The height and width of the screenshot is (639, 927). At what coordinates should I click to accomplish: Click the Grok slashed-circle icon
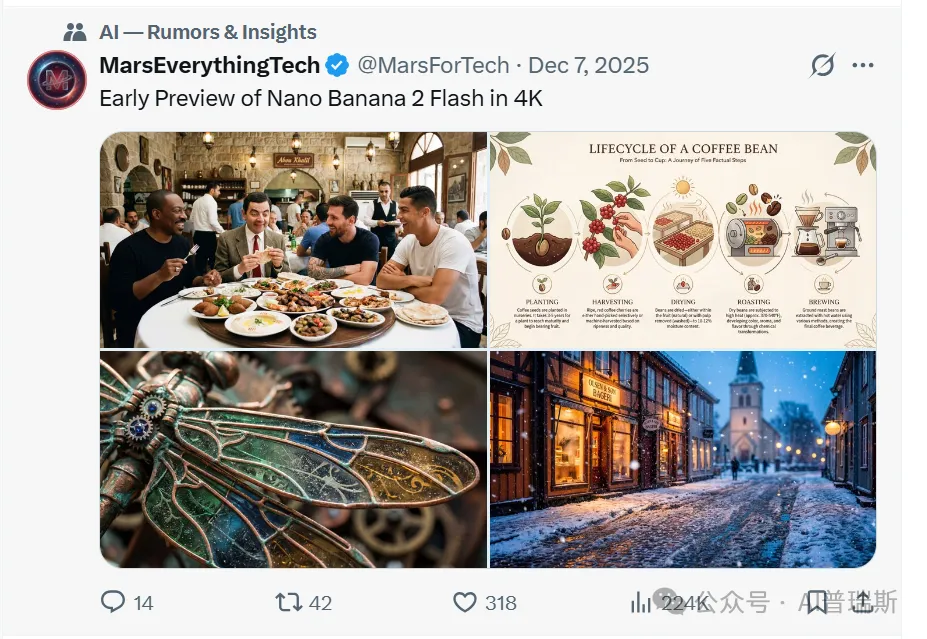point(820,64)
